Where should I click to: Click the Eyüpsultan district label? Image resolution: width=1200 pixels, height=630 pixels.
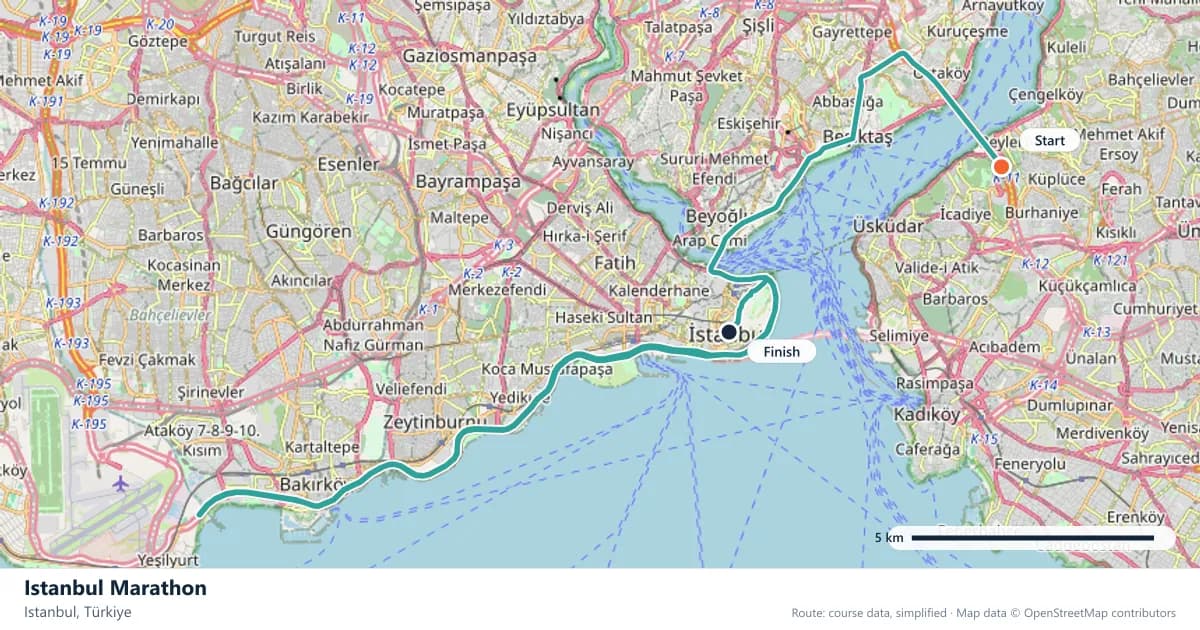(552, 110)
